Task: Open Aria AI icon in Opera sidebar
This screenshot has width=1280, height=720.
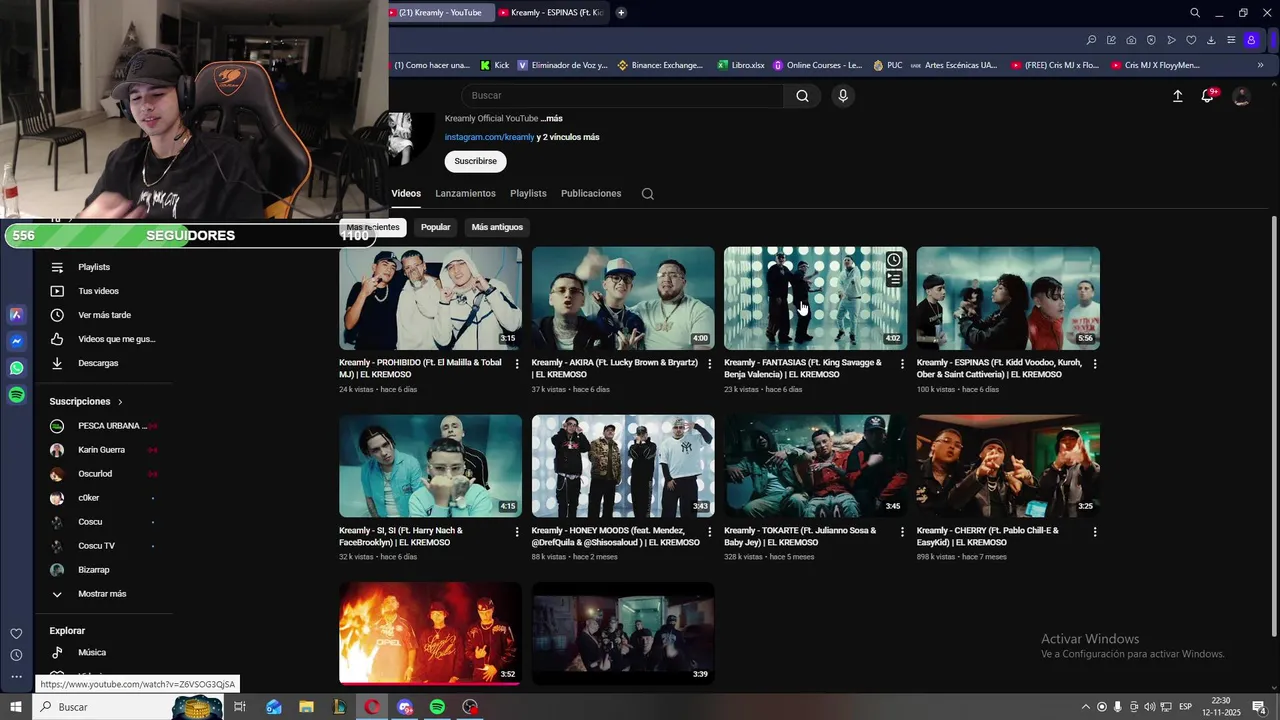Action: pos(16,314)
